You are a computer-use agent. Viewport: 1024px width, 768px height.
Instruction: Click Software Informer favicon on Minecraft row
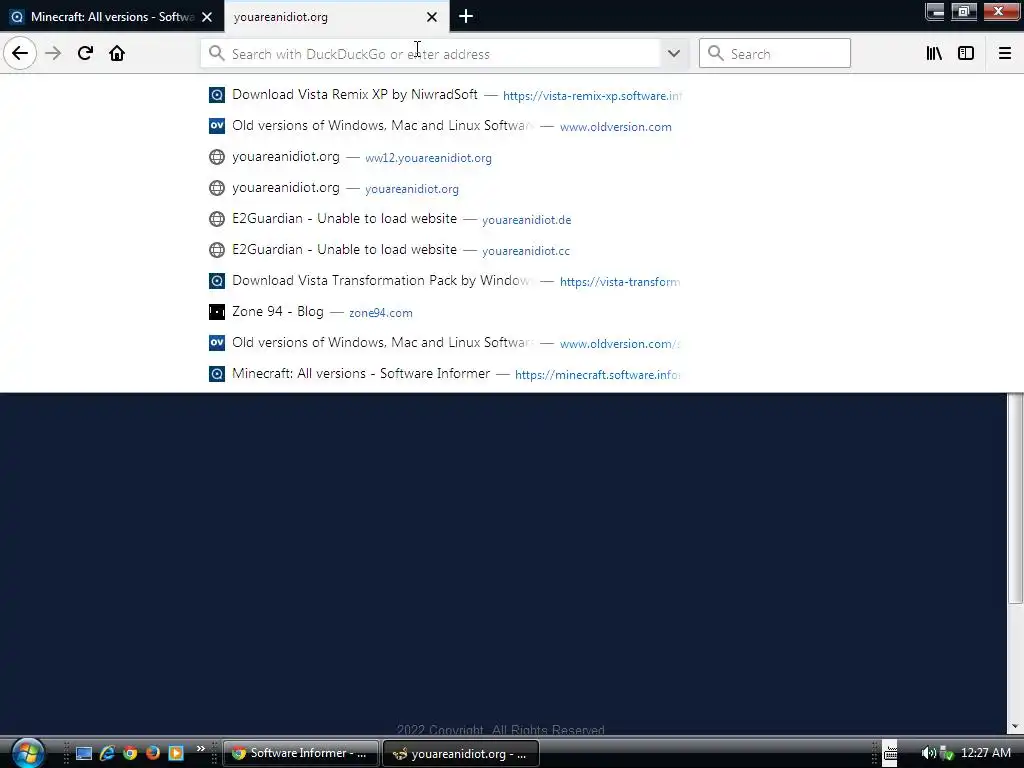coord(217,374)
